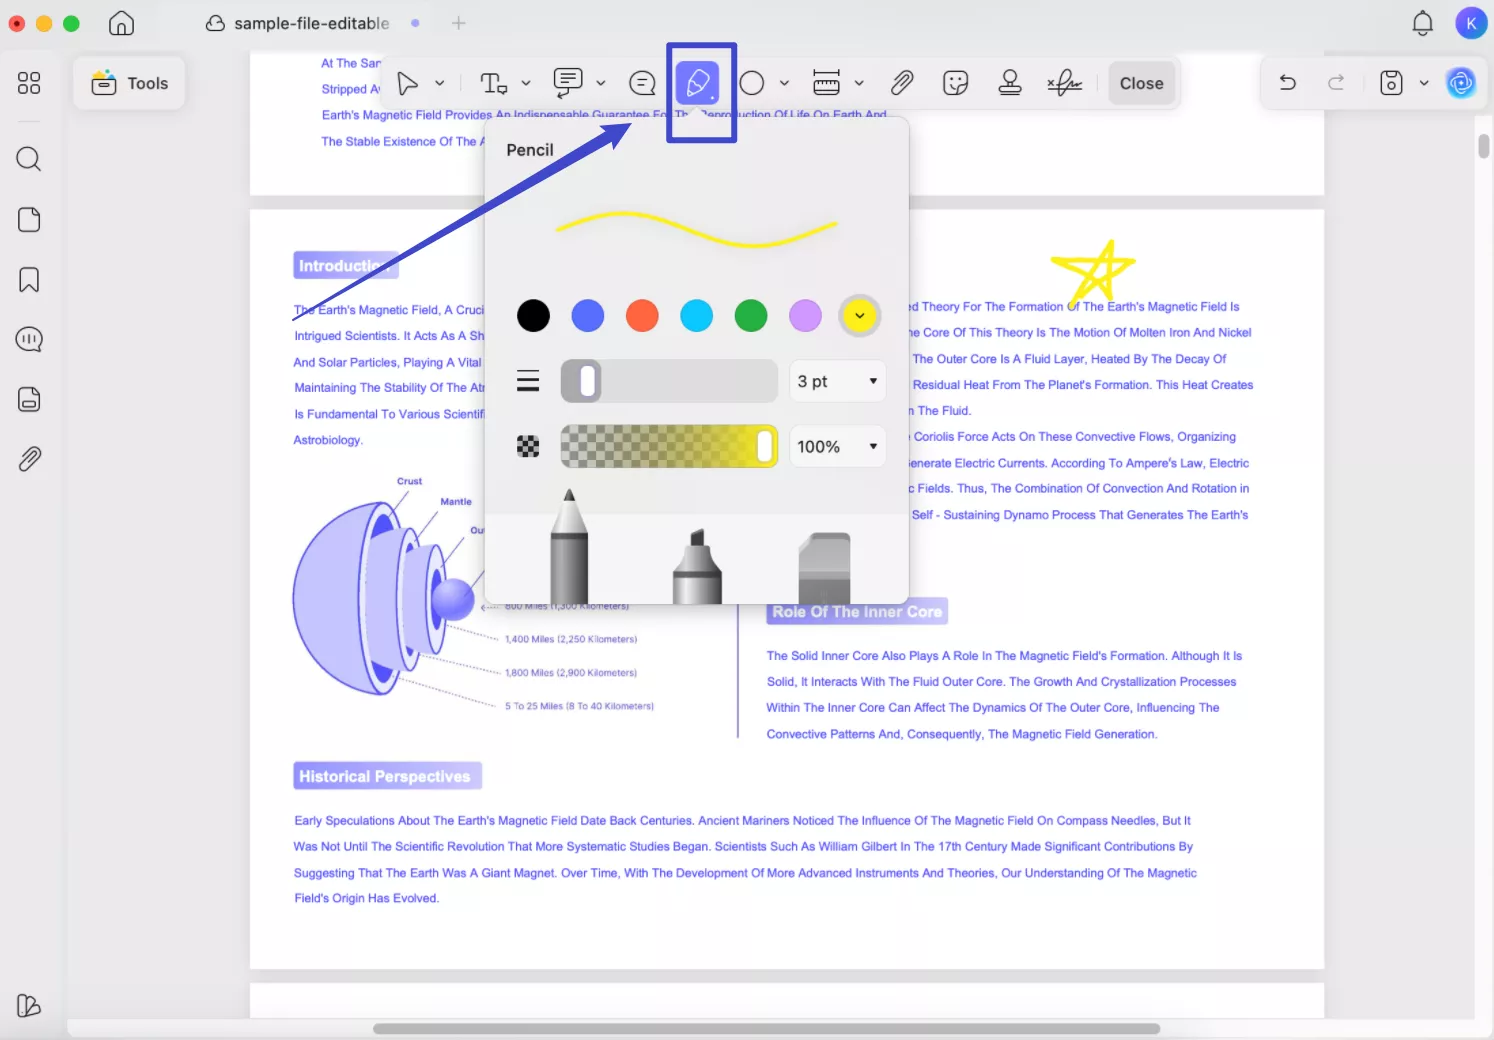1494x1040 pixels.
Task: Open page thumbnails in the sidebar
Action: click(x=28, y=219)
